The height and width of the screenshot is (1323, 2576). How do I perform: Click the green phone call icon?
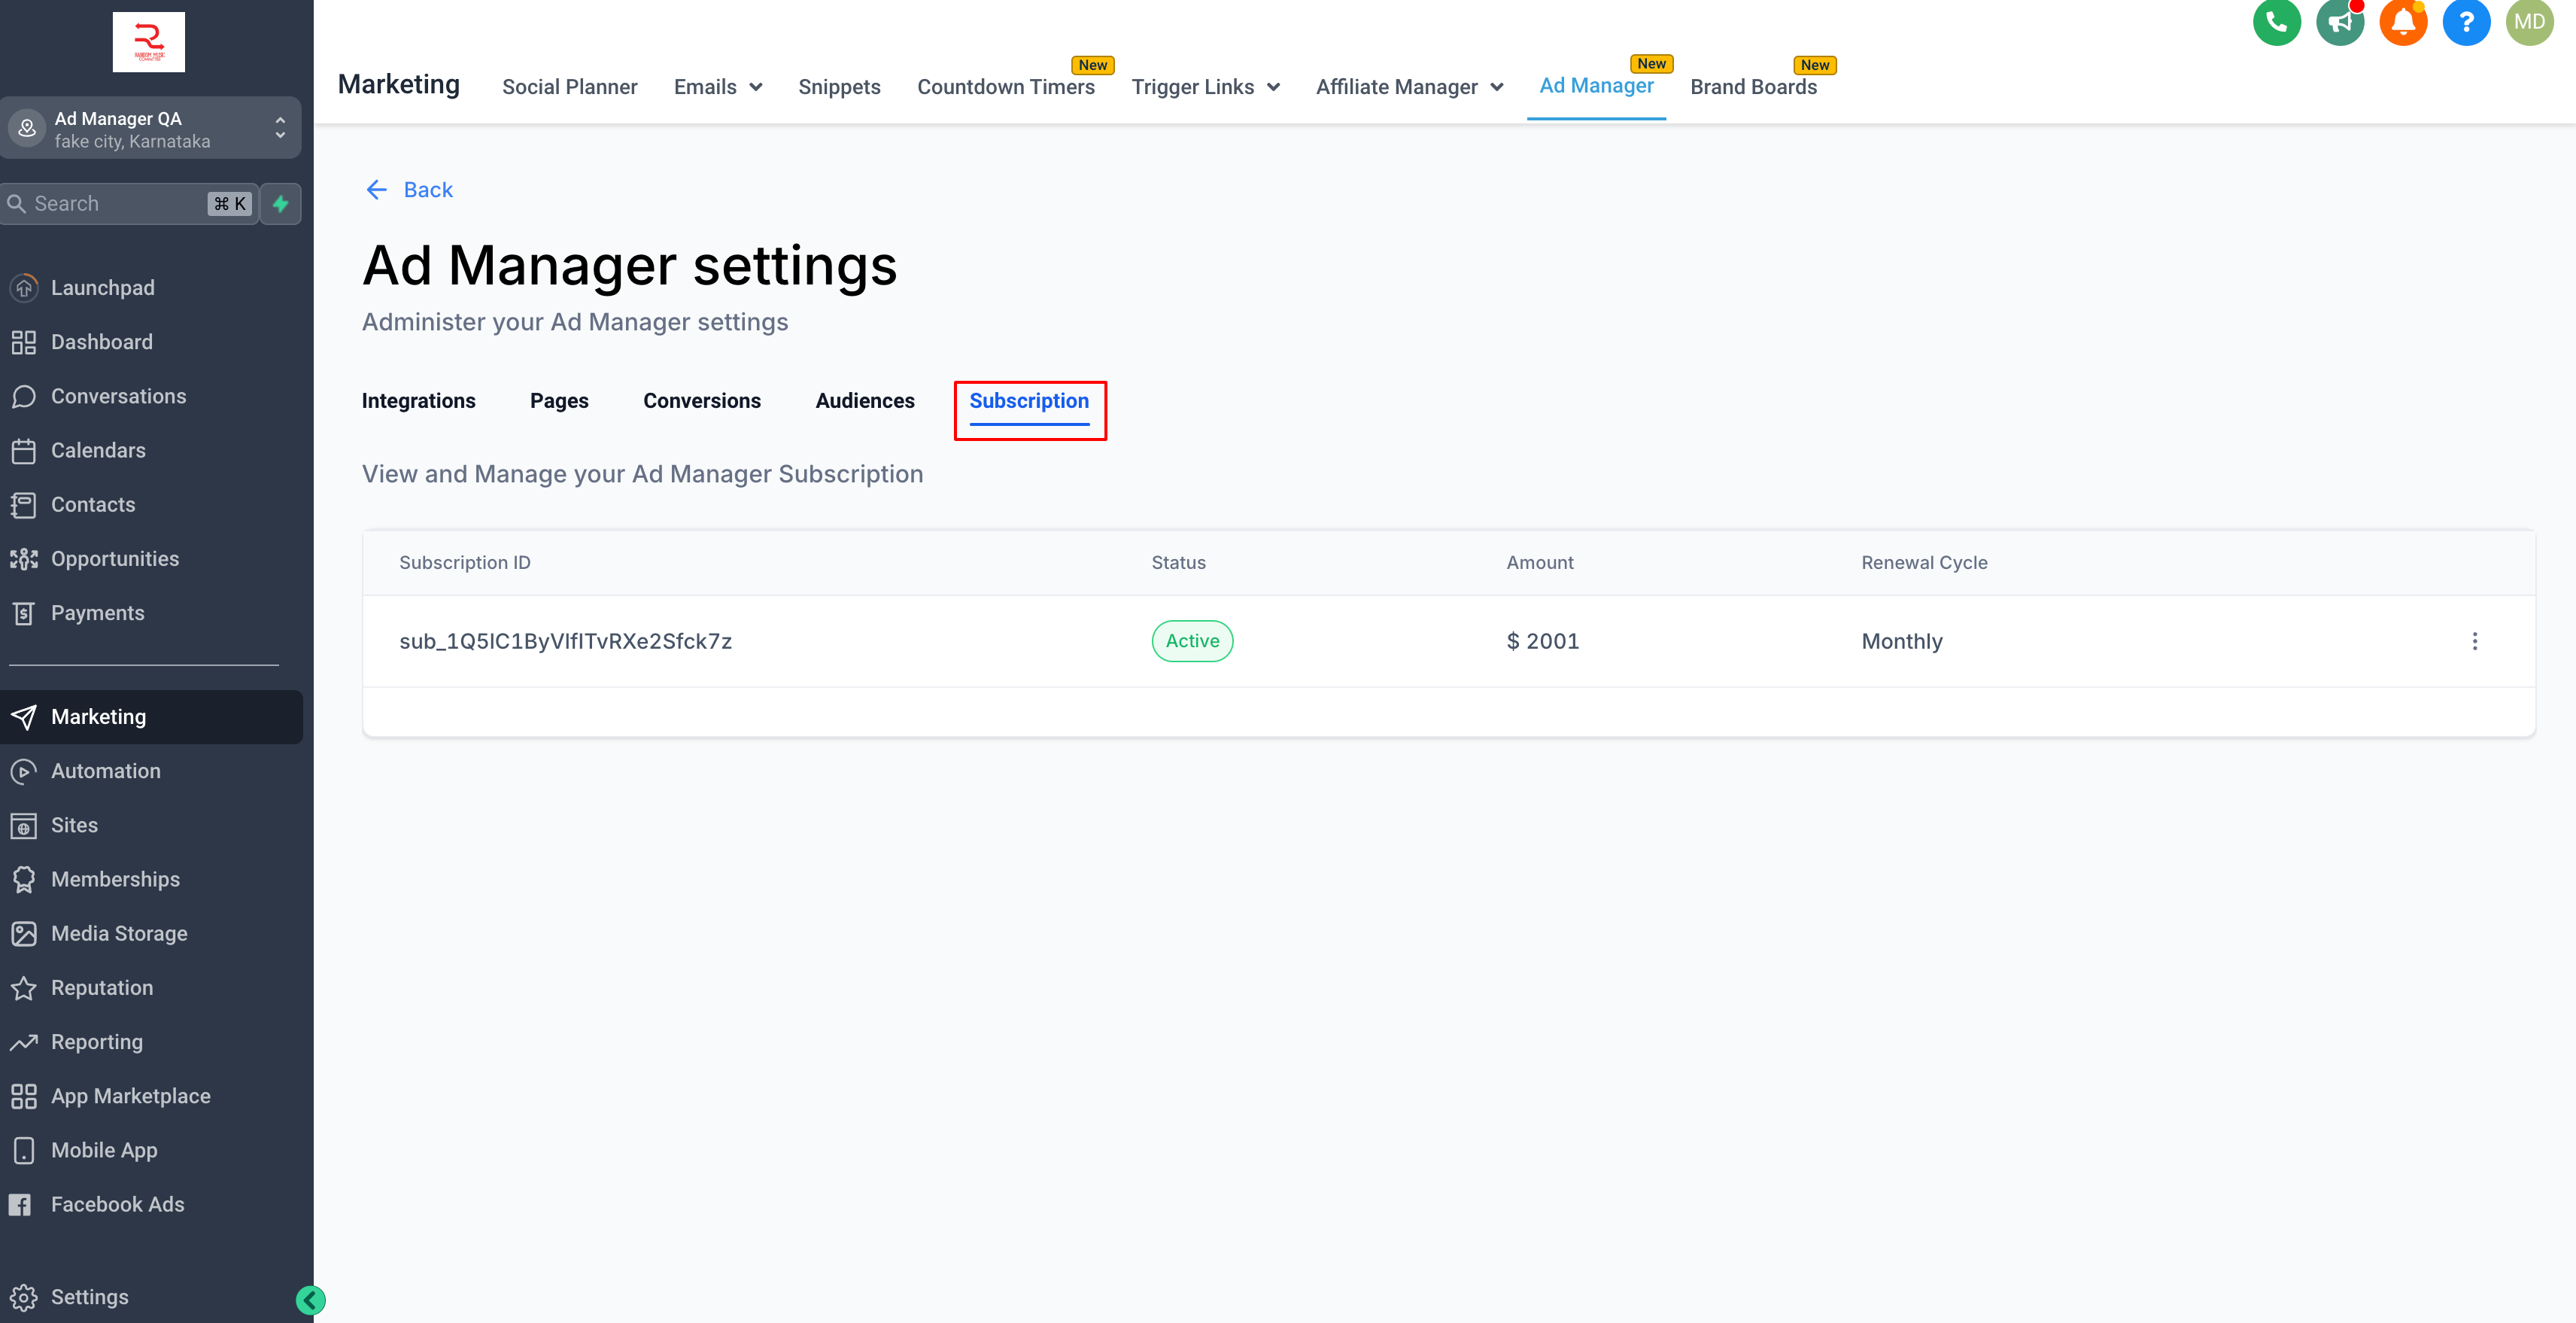2276,22
